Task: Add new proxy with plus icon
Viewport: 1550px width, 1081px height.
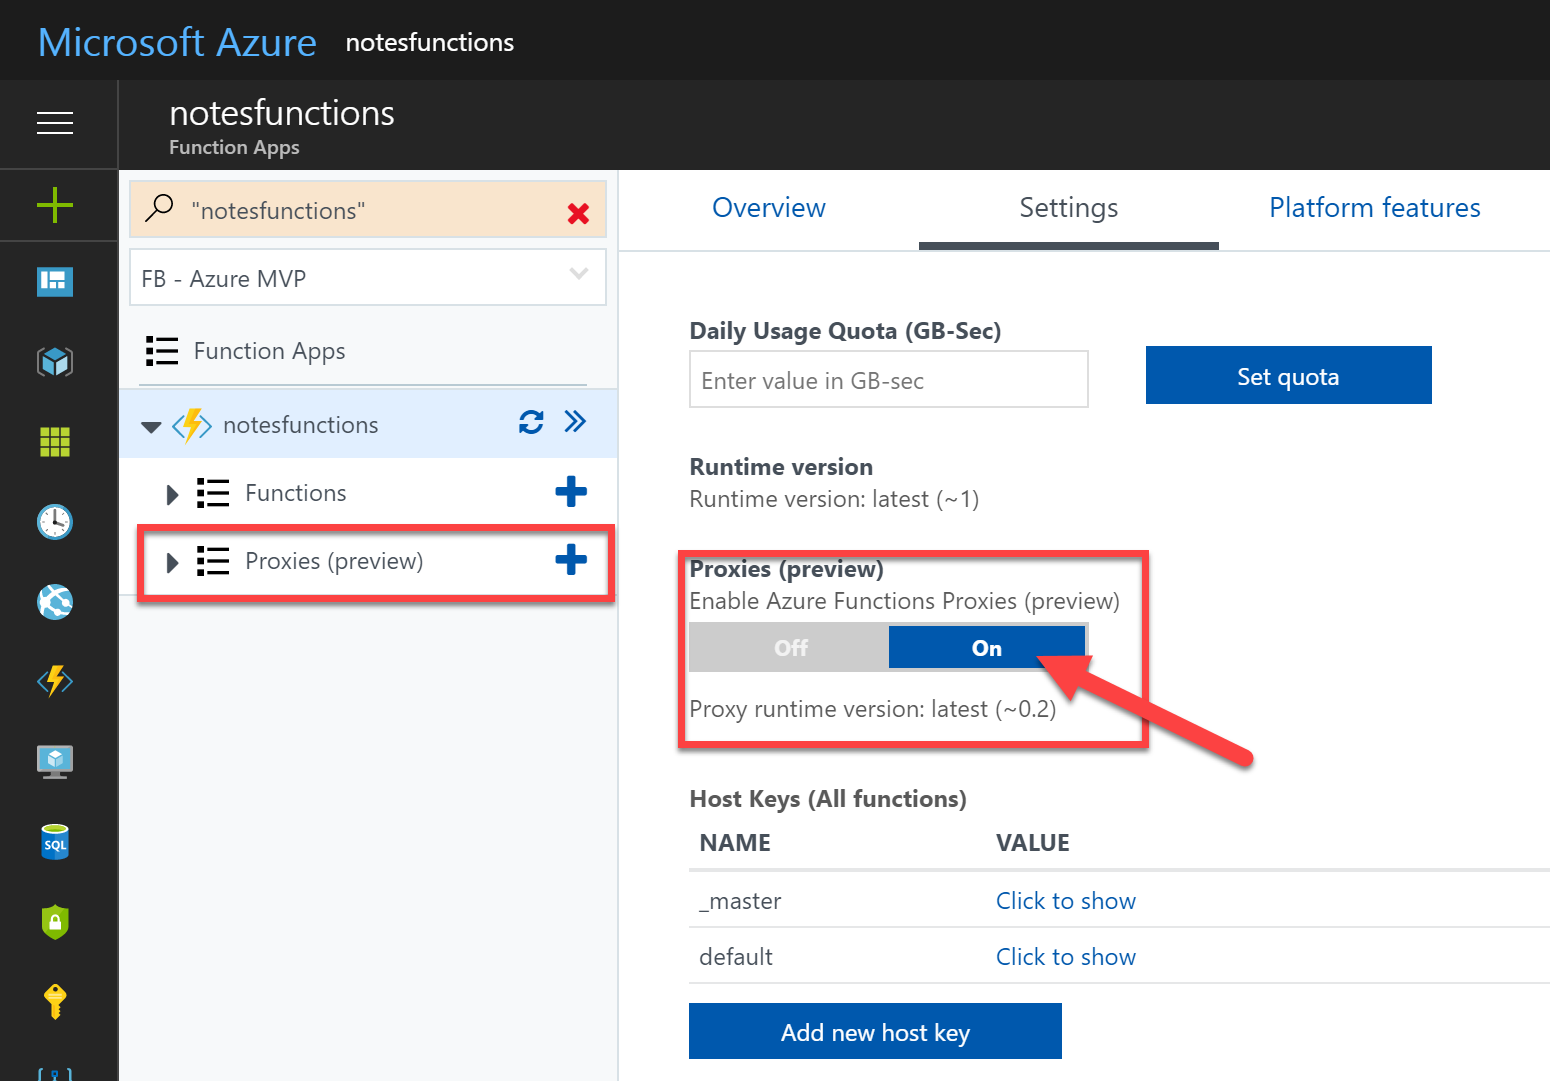Action: (571, 560)
